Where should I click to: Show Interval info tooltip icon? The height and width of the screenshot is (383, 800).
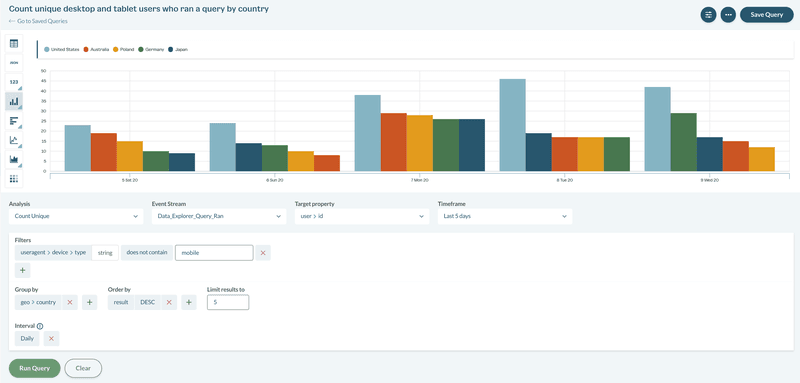click(x=40, y=326)
